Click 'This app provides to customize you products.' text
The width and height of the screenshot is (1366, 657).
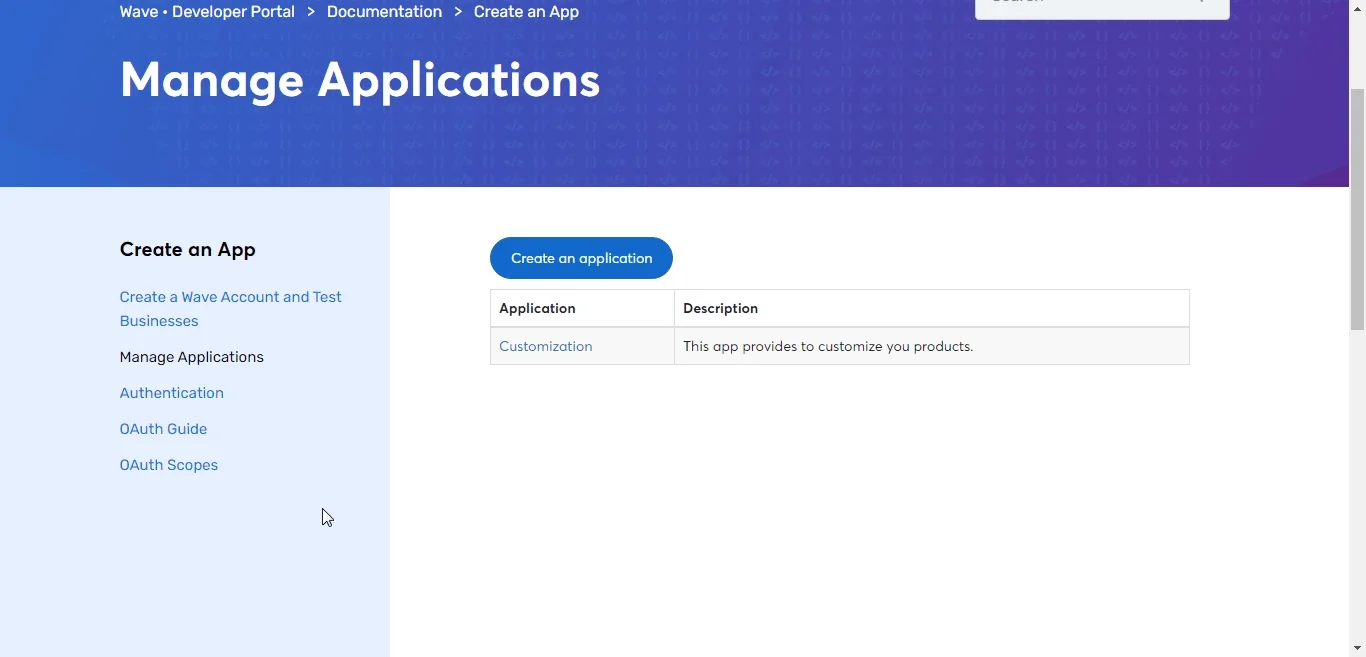(828, 346)
